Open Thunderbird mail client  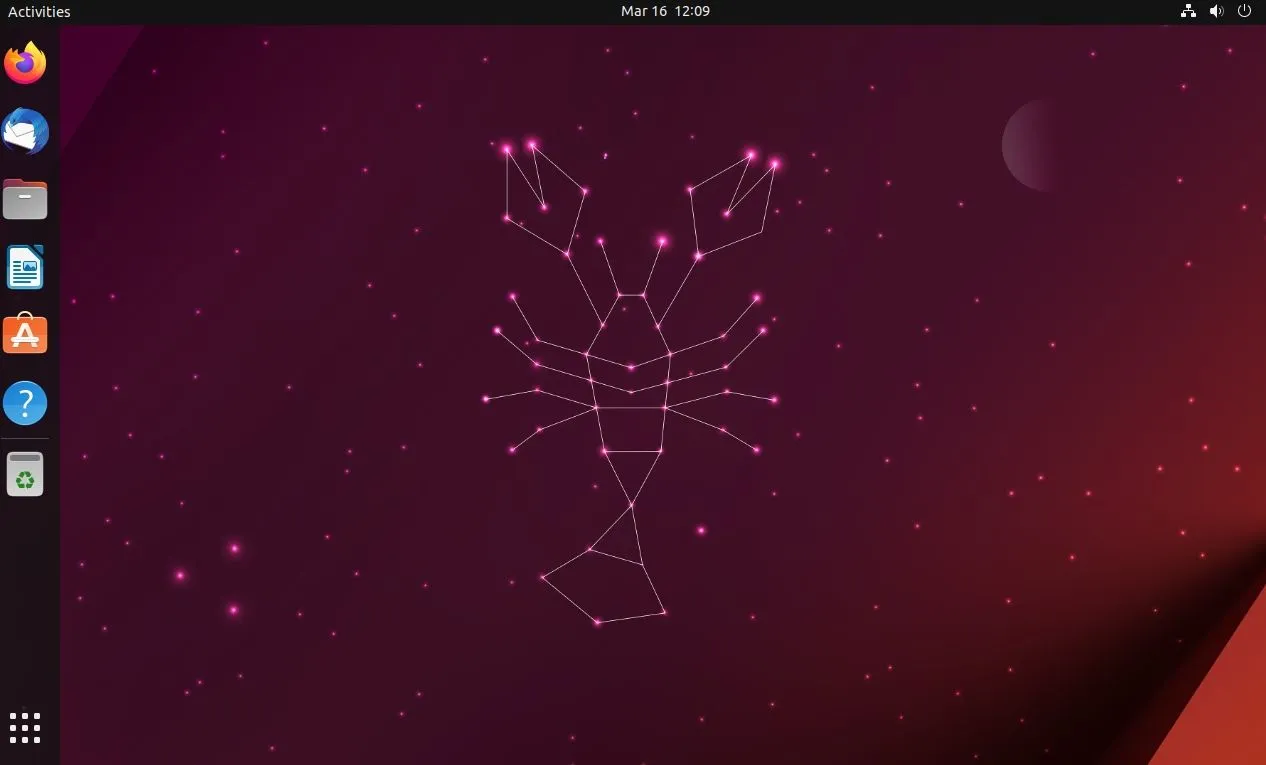click(x=25, y=131)
